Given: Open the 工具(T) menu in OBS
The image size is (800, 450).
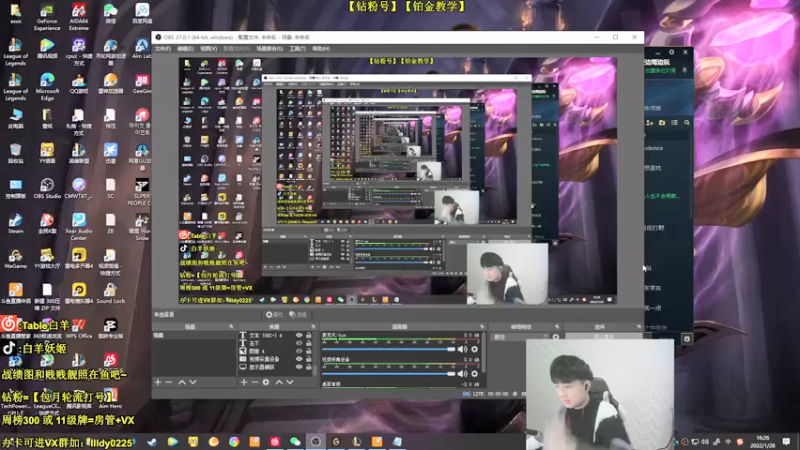Looking at the screenshot, I should point(297,48).
